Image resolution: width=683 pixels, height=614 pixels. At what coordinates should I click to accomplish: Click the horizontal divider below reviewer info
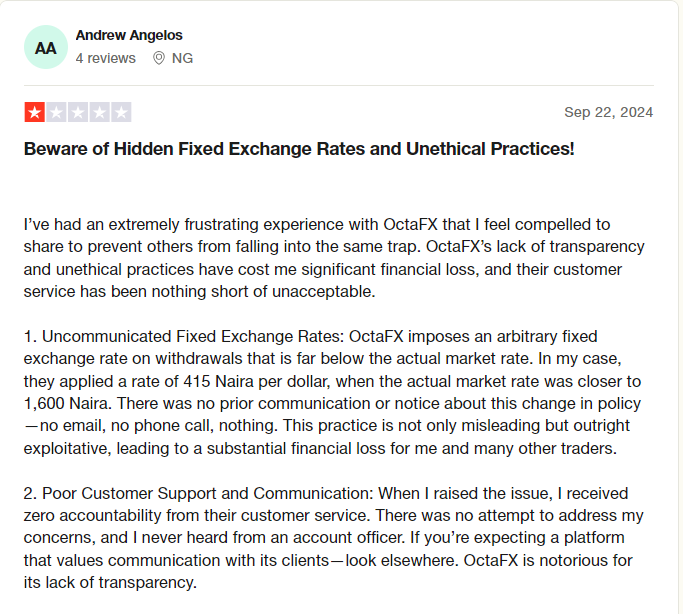point(339,85)
